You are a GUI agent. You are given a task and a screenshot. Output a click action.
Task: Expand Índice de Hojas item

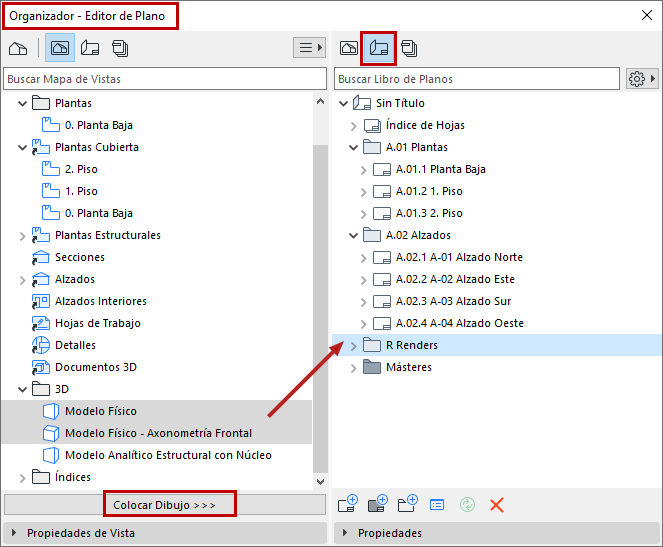[353, 126]
